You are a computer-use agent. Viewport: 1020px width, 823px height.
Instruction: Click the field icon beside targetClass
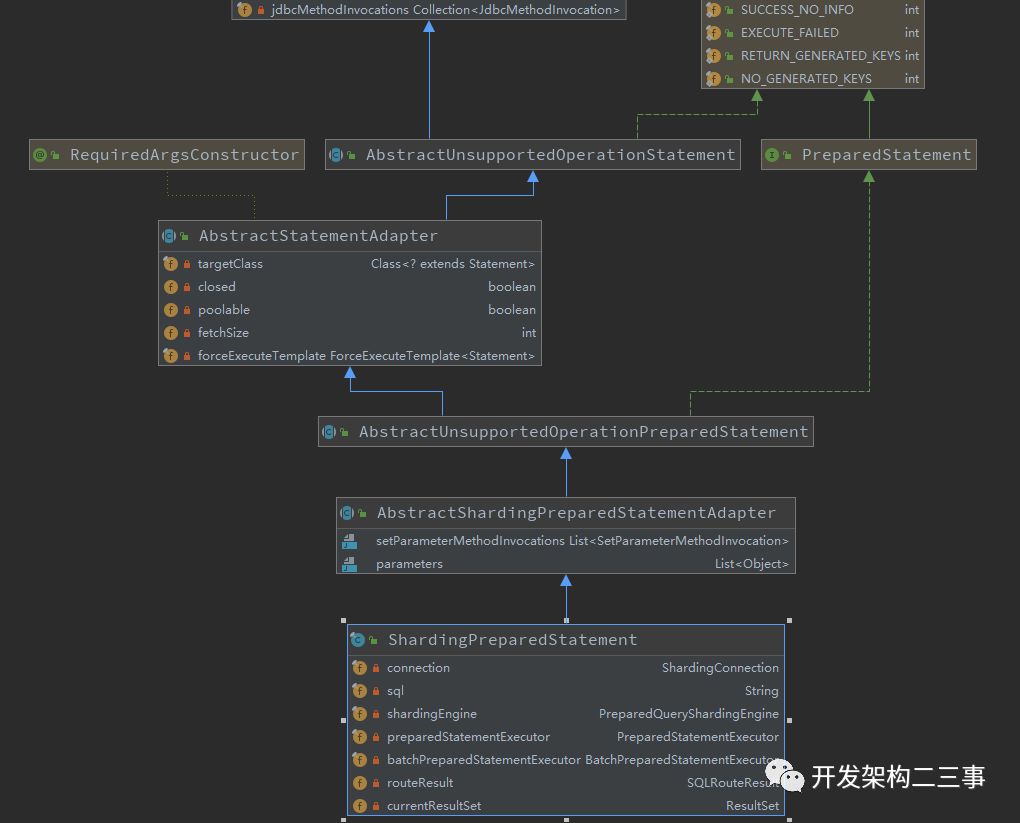coord(170,264)
